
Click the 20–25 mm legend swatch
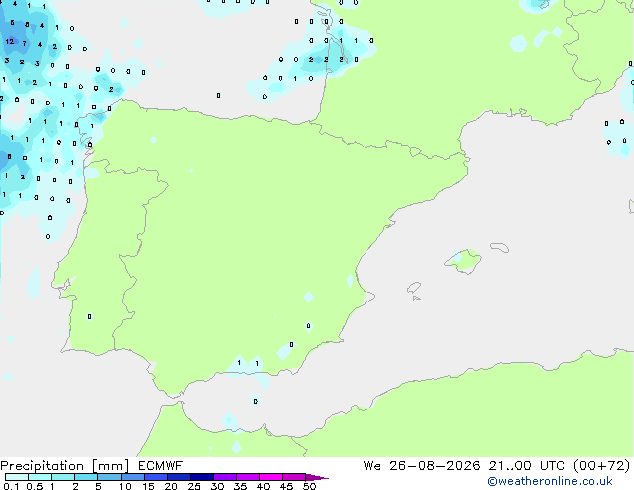tap(179, 477)
